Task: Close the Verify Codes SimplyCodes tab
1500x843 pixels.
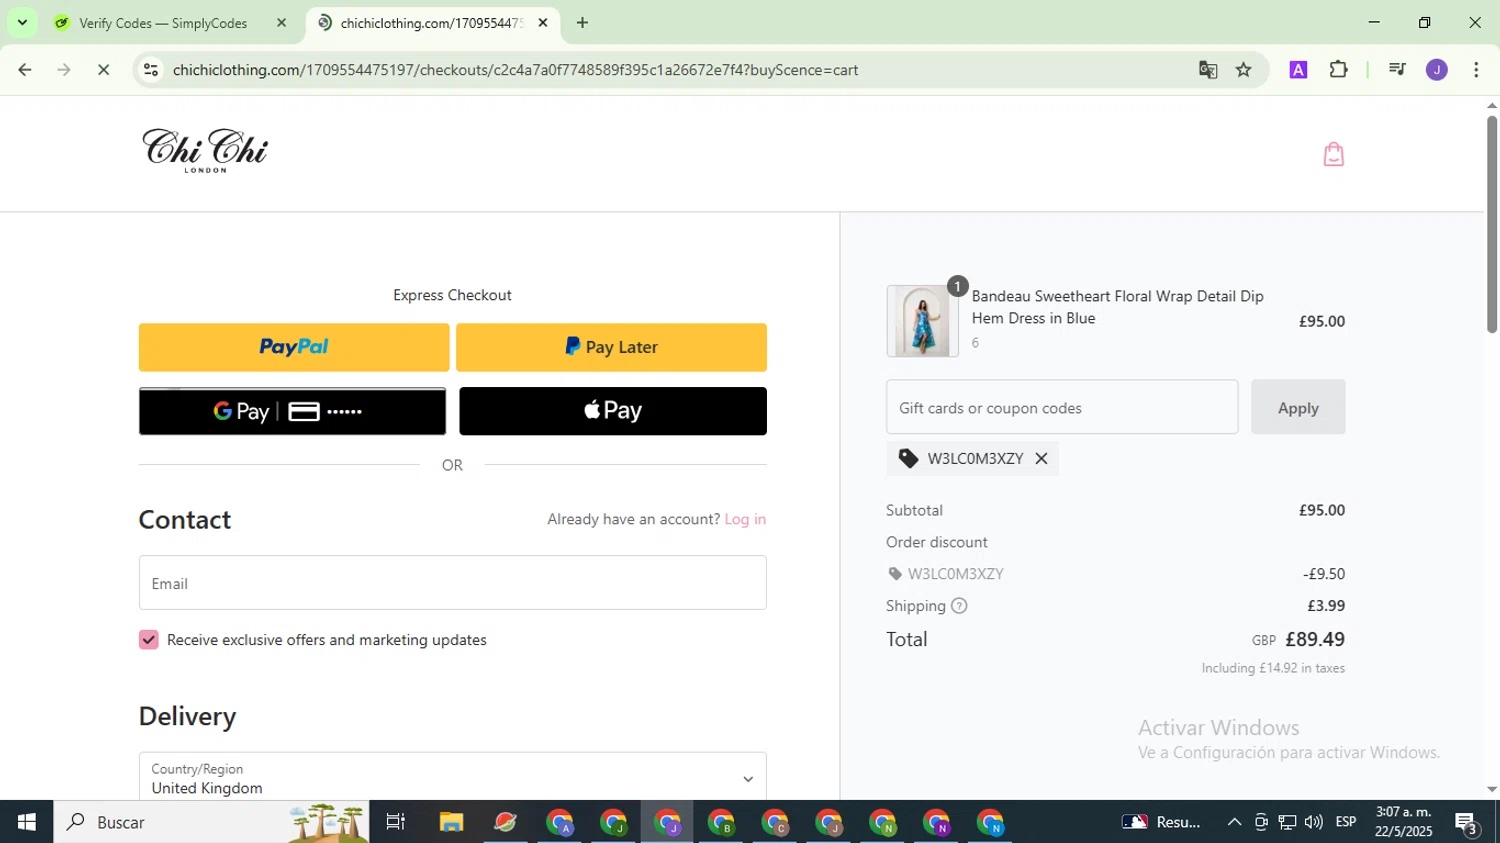Action: click(x=281, y=22)
